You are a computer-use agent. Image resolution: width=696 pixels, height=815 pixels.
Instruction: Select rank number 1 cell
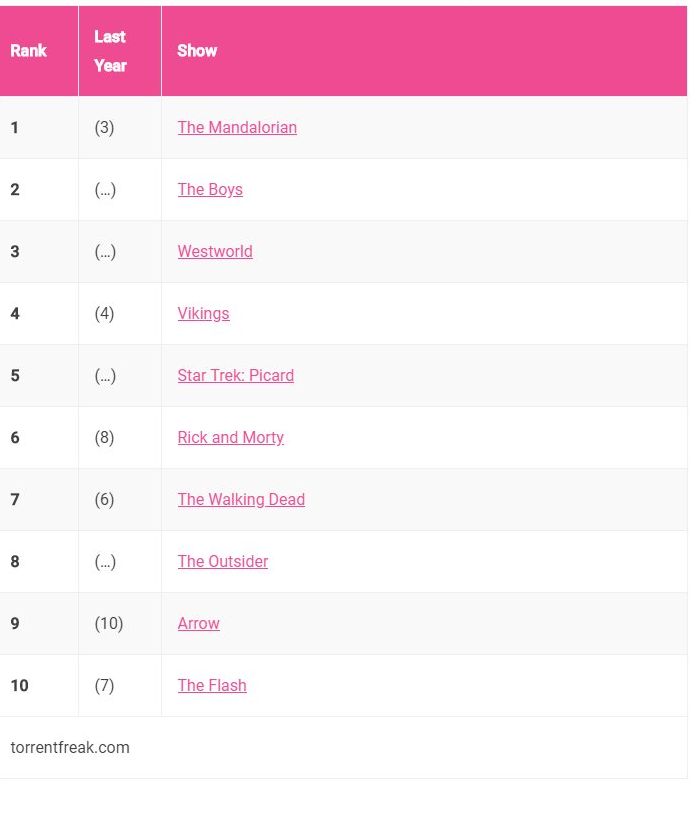(15, 127)
